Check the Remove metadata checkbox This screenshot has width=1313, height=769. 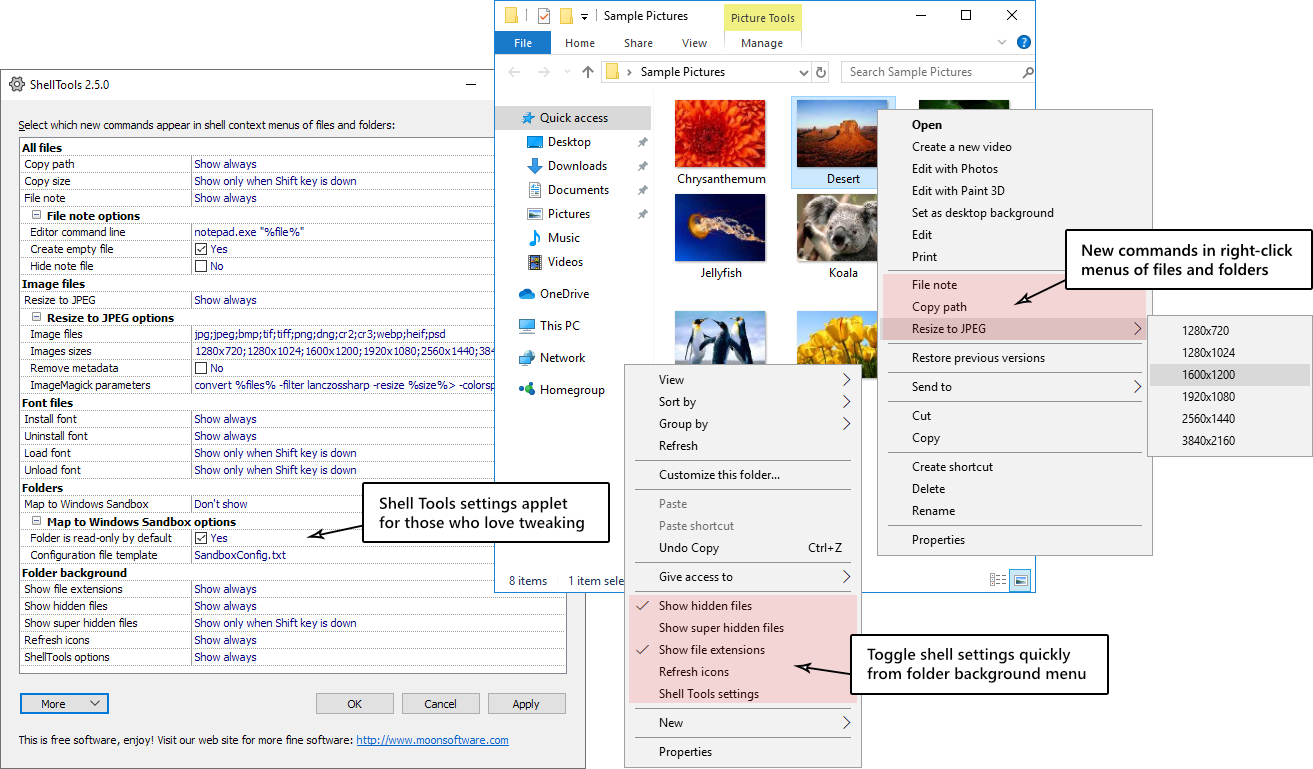click(201, 368)
